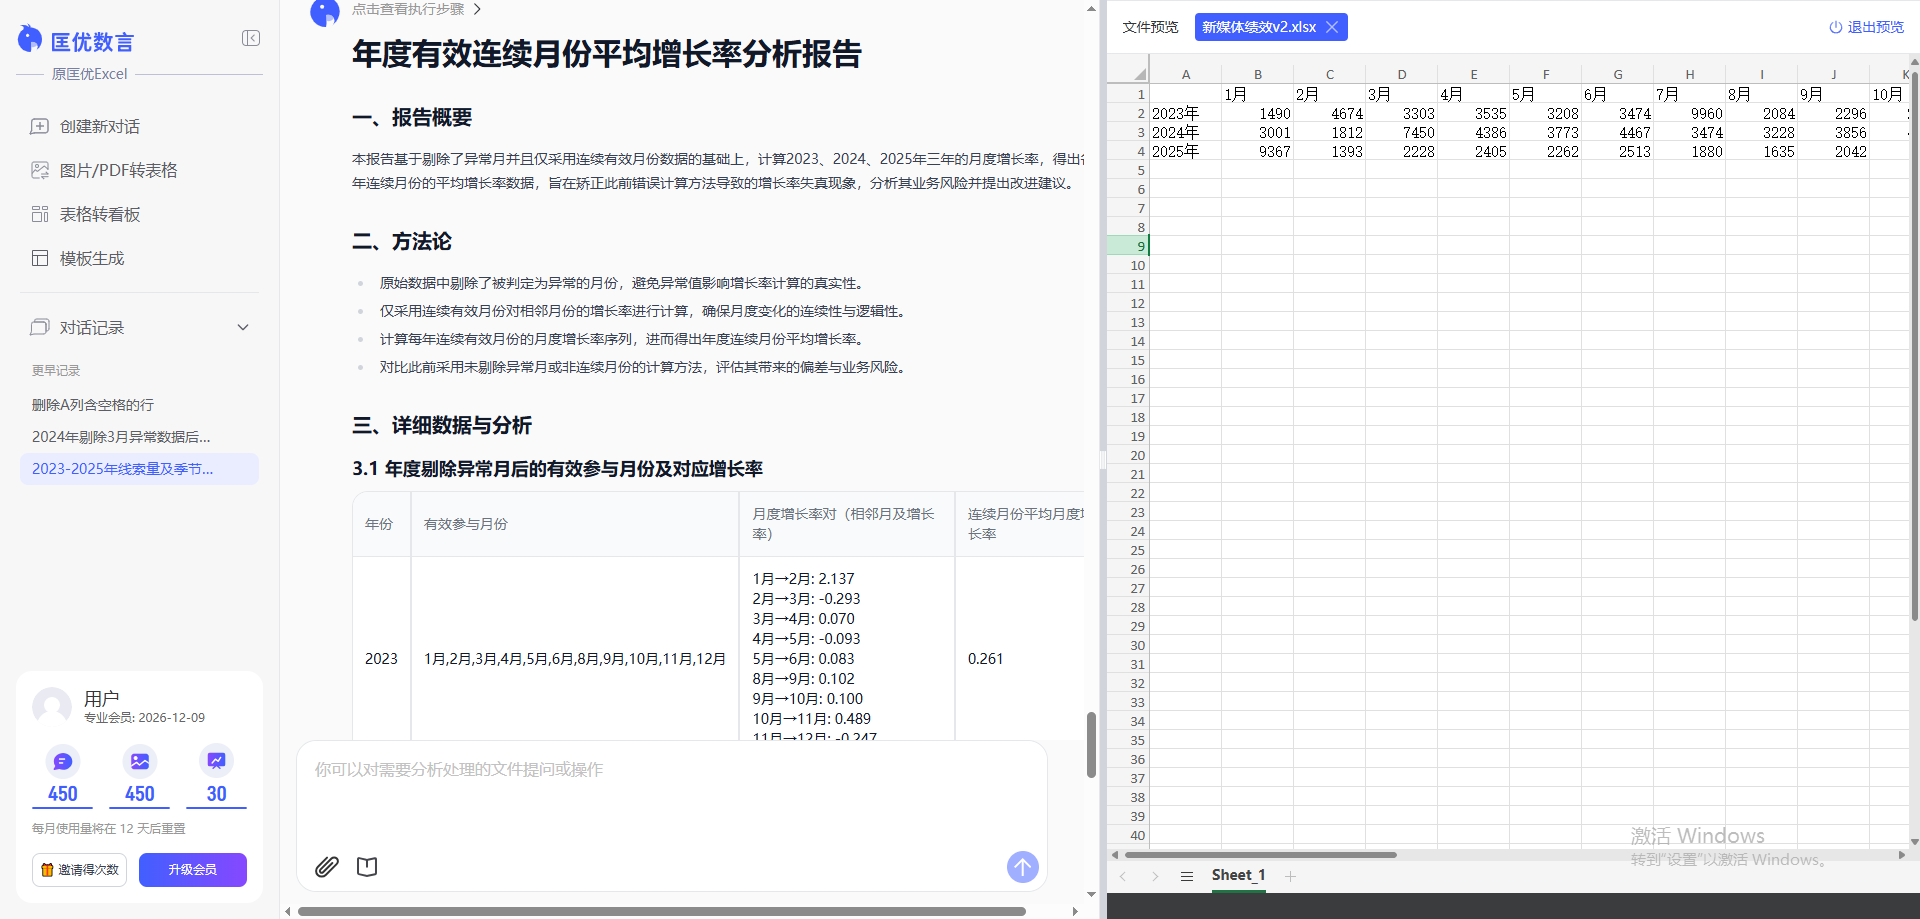Attach a file using the paperclip icon
The width and height of the screenshot is (1920, 919).
[x=326, y=866]
